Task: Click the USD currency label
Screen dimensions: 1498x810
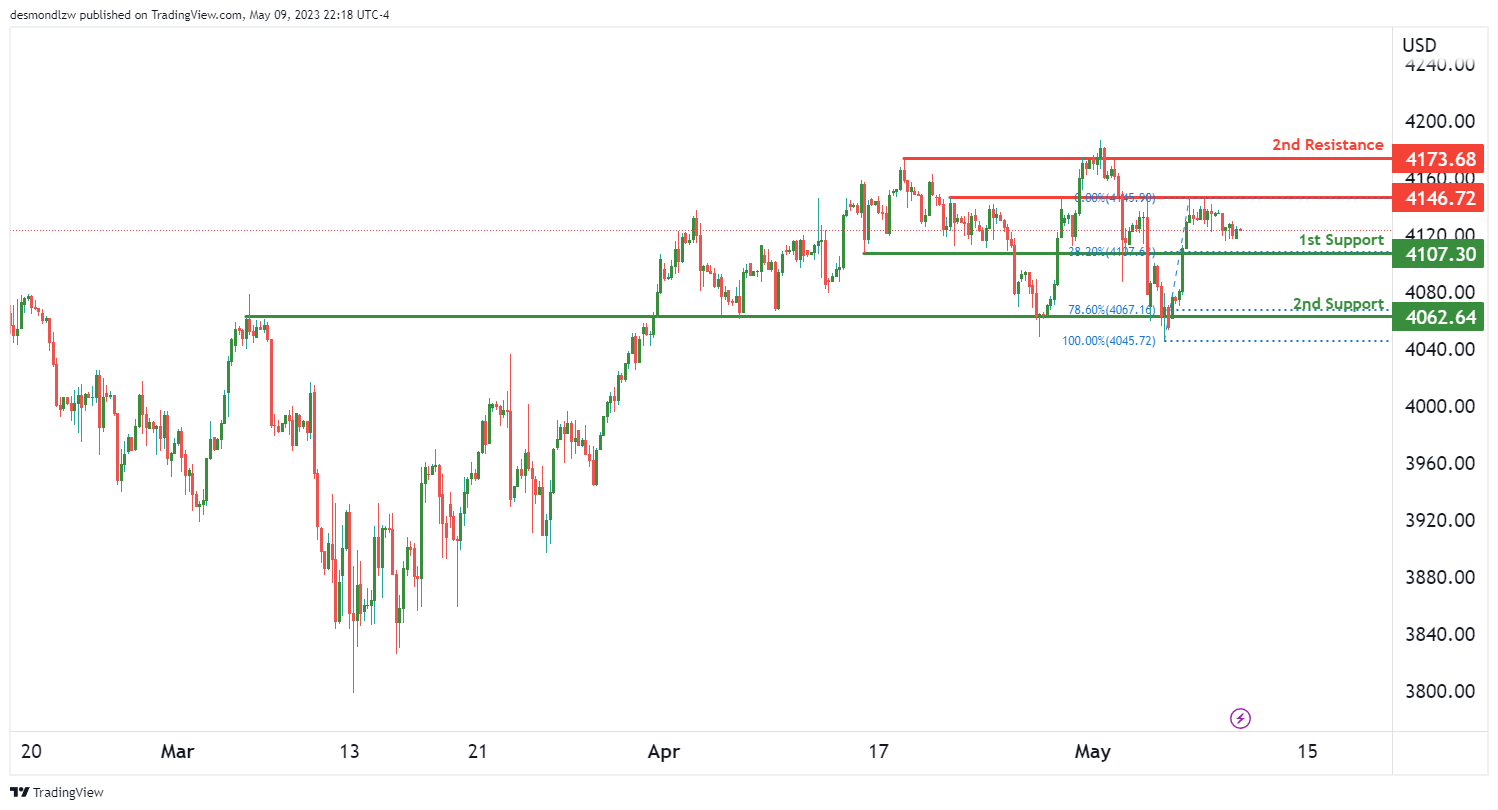Action: pos(1419,45)
